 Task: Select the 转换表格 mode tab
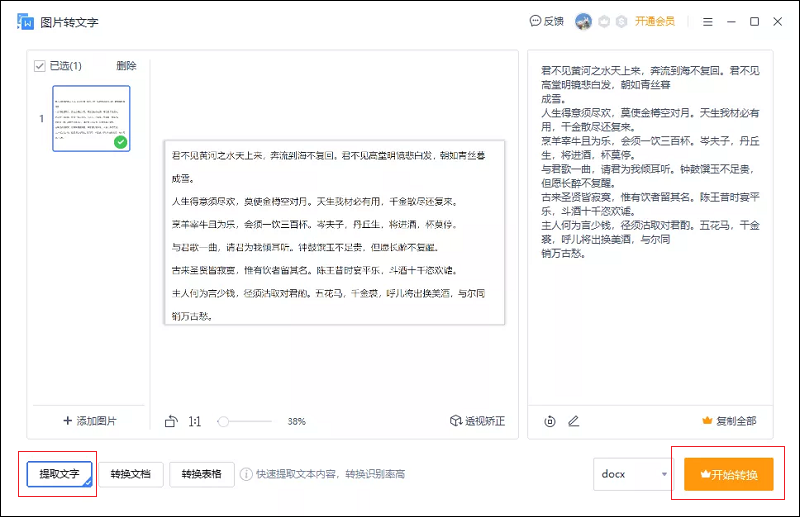click(x=202, y=474)
